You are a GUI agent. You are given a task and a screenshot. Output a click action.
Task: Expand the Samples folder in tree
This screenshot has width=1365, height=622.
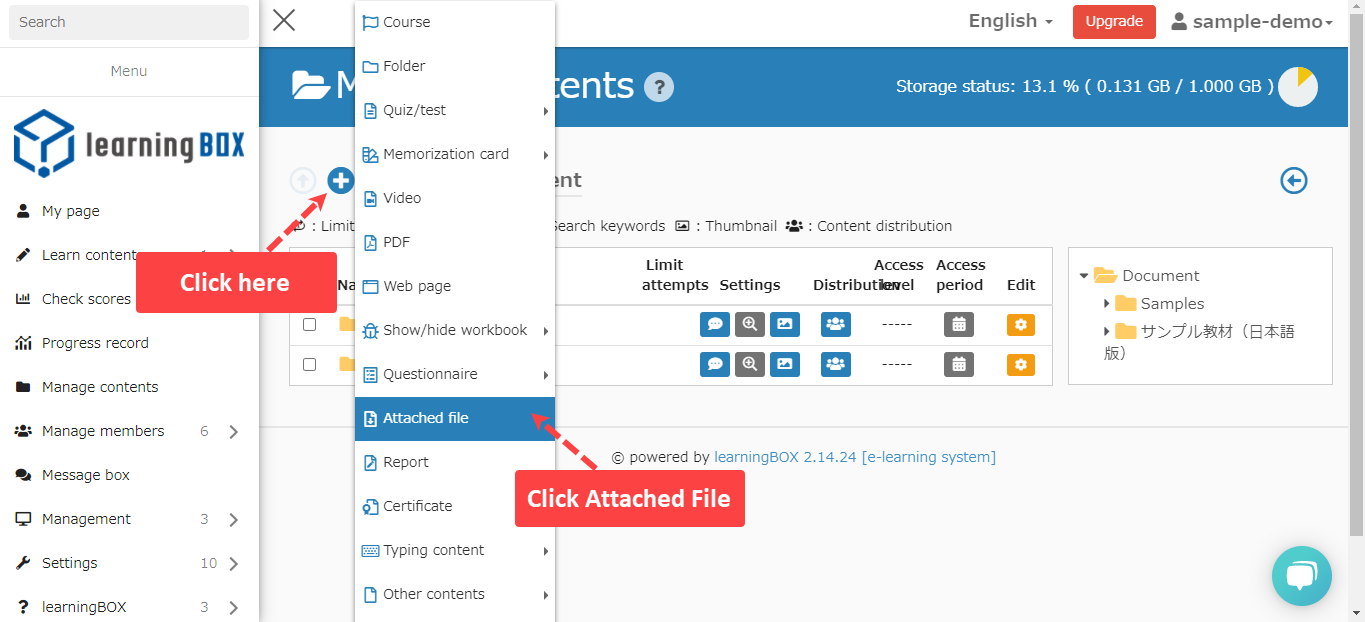tap(1107, 303)
